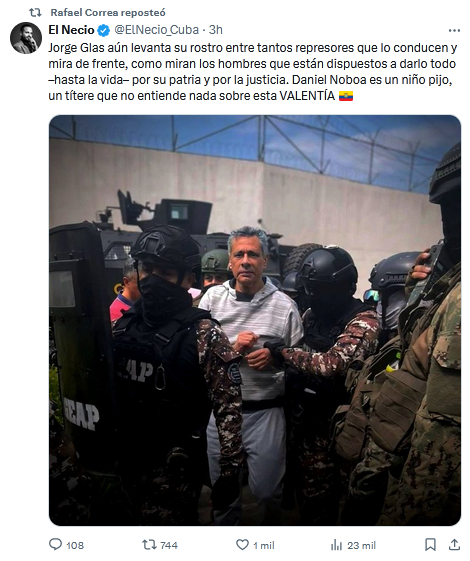Open the El Necio display name
The height and width of the screenshot is (561, 470).
coord(71,30)
